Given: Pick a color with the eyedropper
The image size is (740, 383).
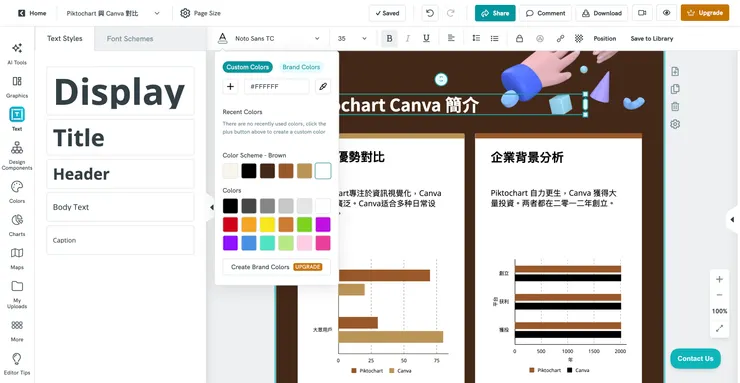Looking at the screenshot, I should [x=323, y=87].
